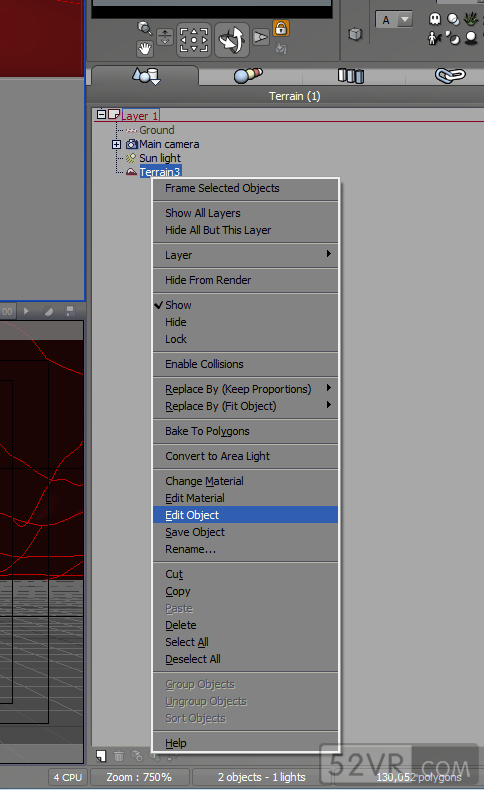Toggle the orange camera lock icon
This screenshot has height=790, width=484.
pos(281,28)
